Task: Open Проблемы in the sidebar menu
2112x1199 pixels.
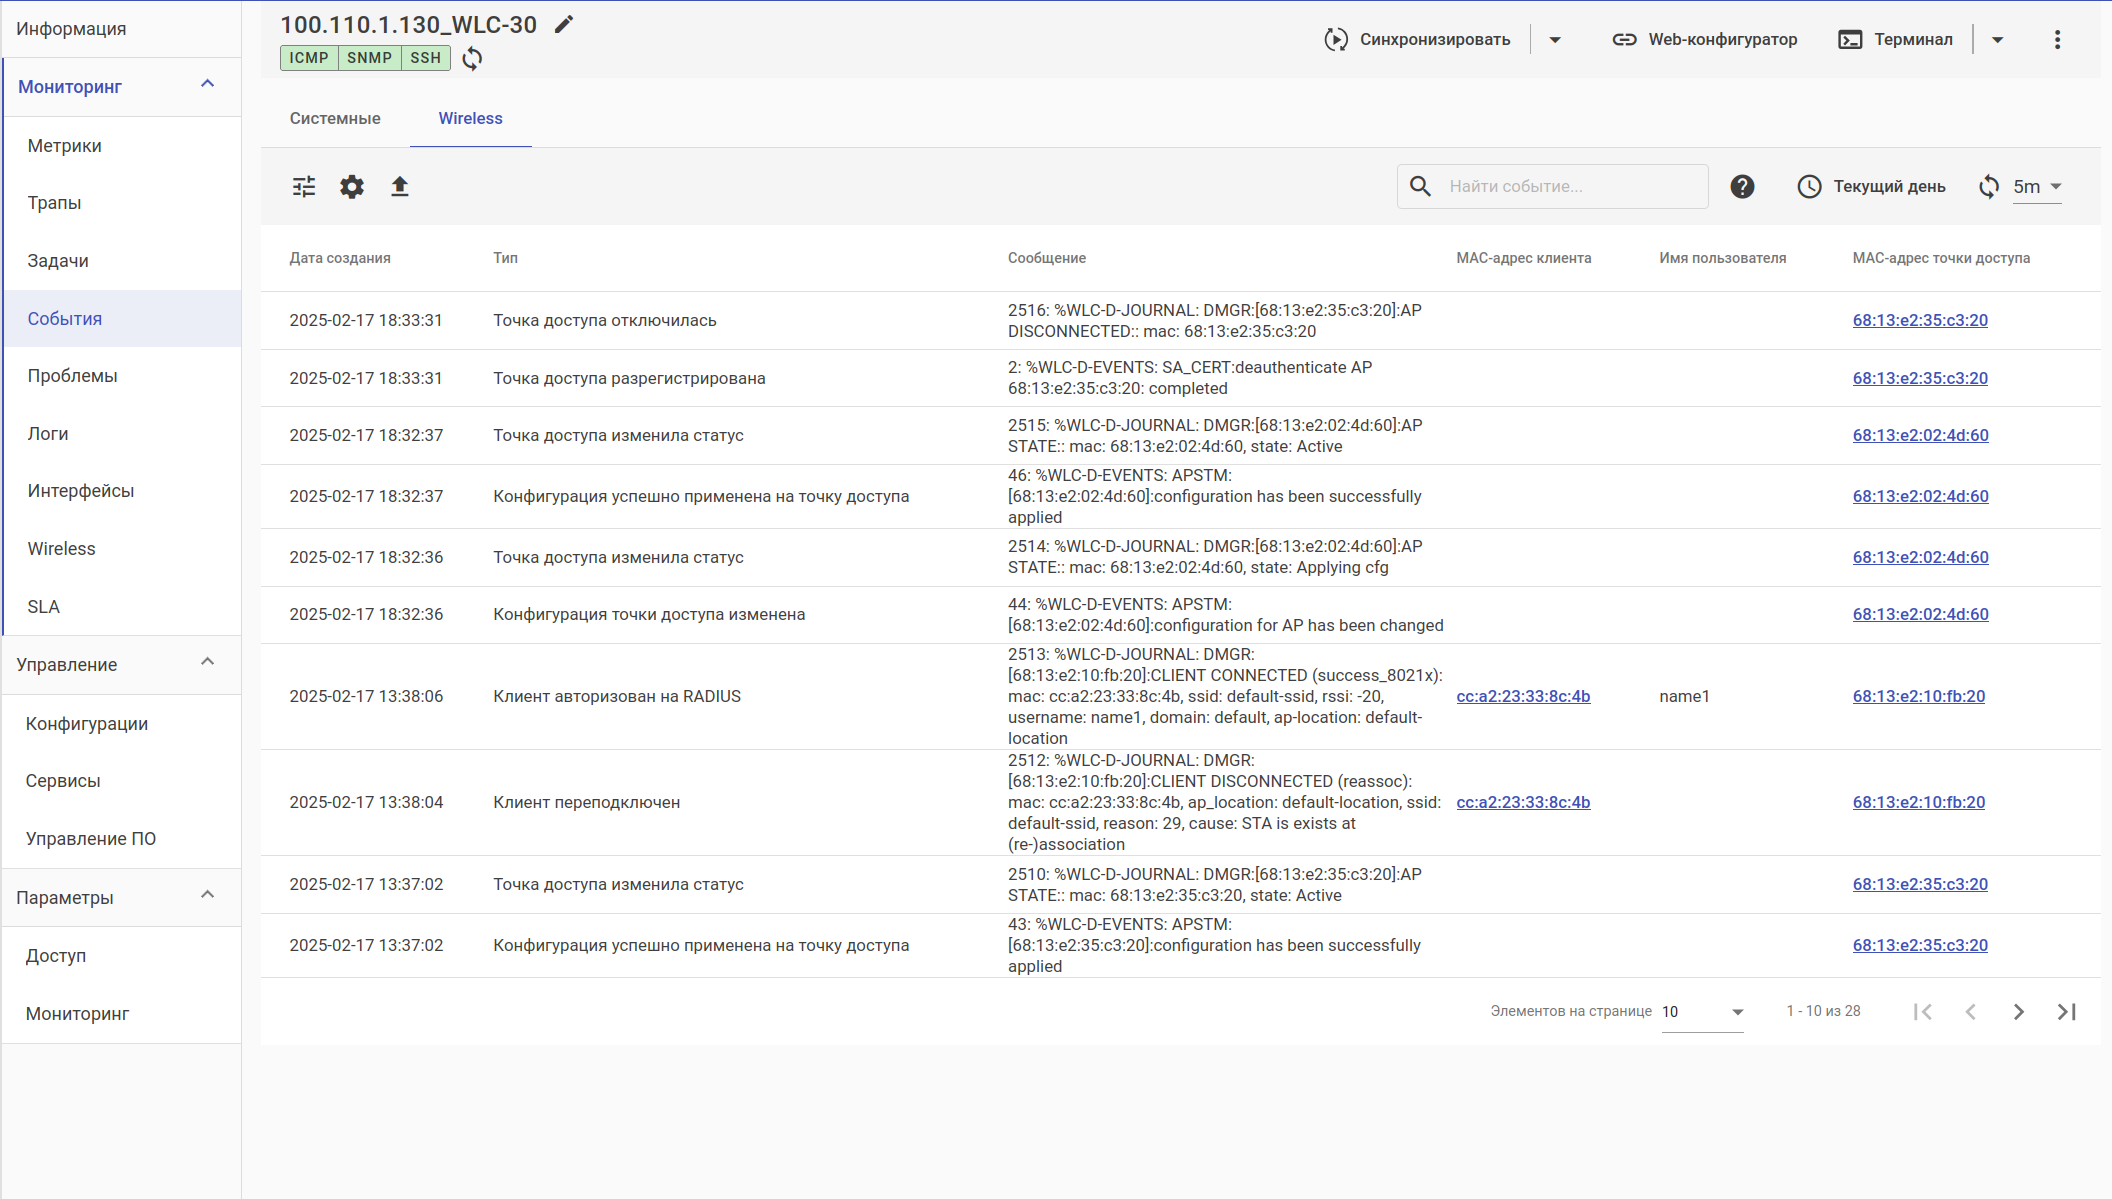Action: coord(72,376)
